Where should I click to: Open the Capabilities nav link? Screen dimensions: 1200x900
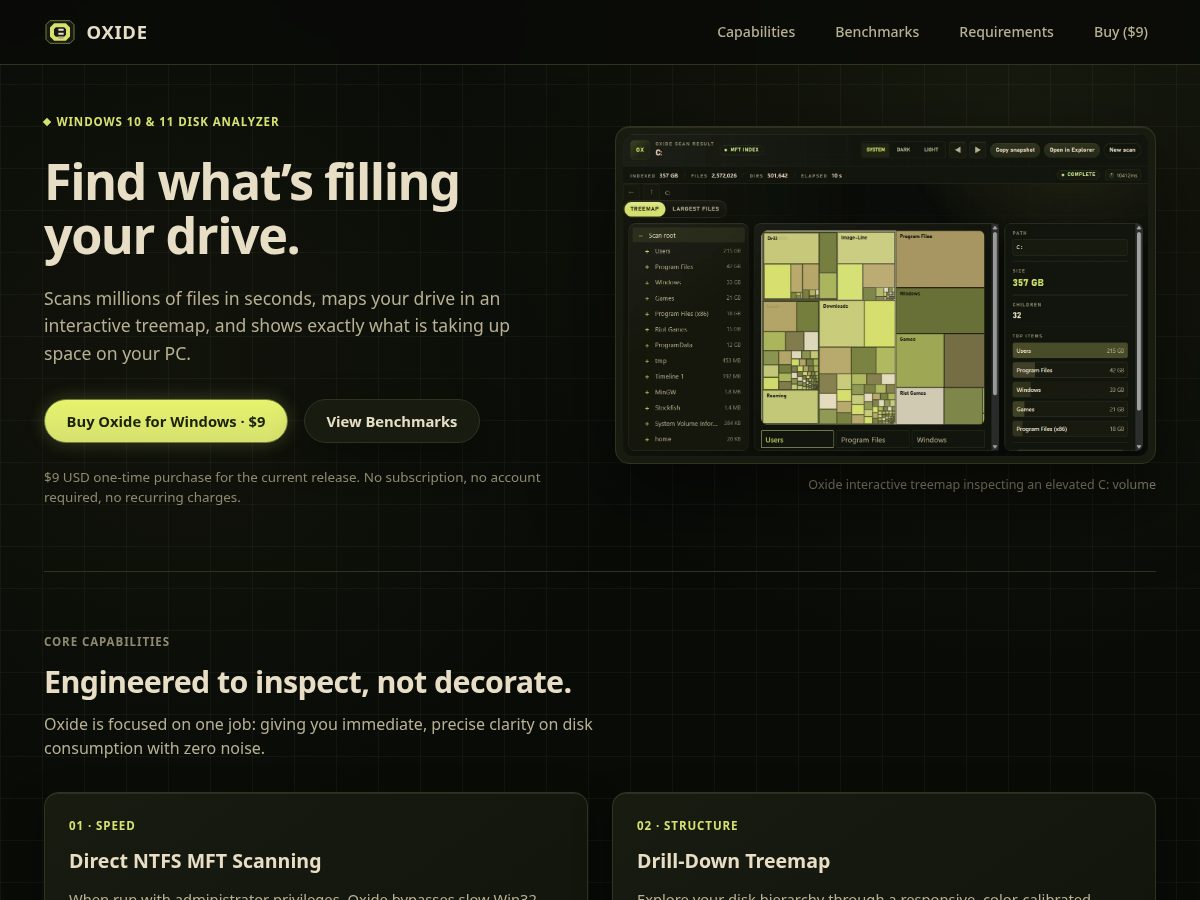(756, 32)
